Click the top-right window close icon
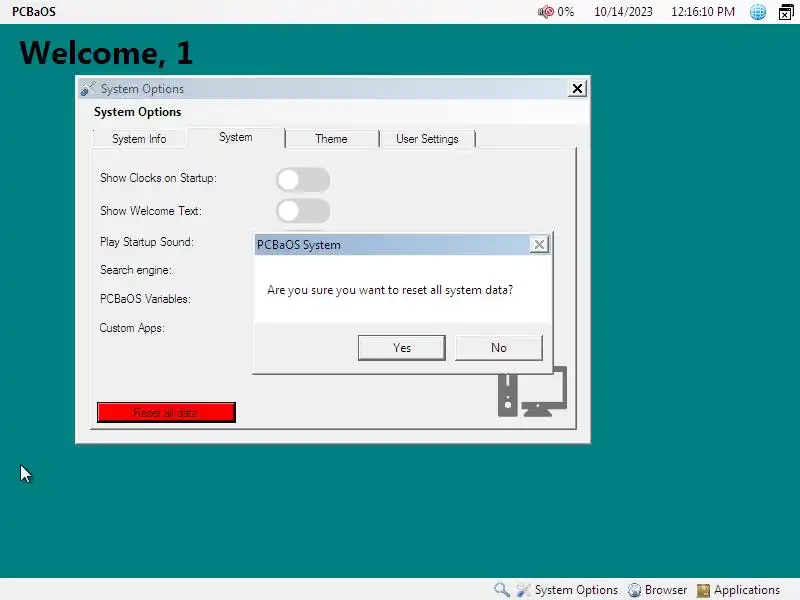800x600 pixels. coord(786,12)
